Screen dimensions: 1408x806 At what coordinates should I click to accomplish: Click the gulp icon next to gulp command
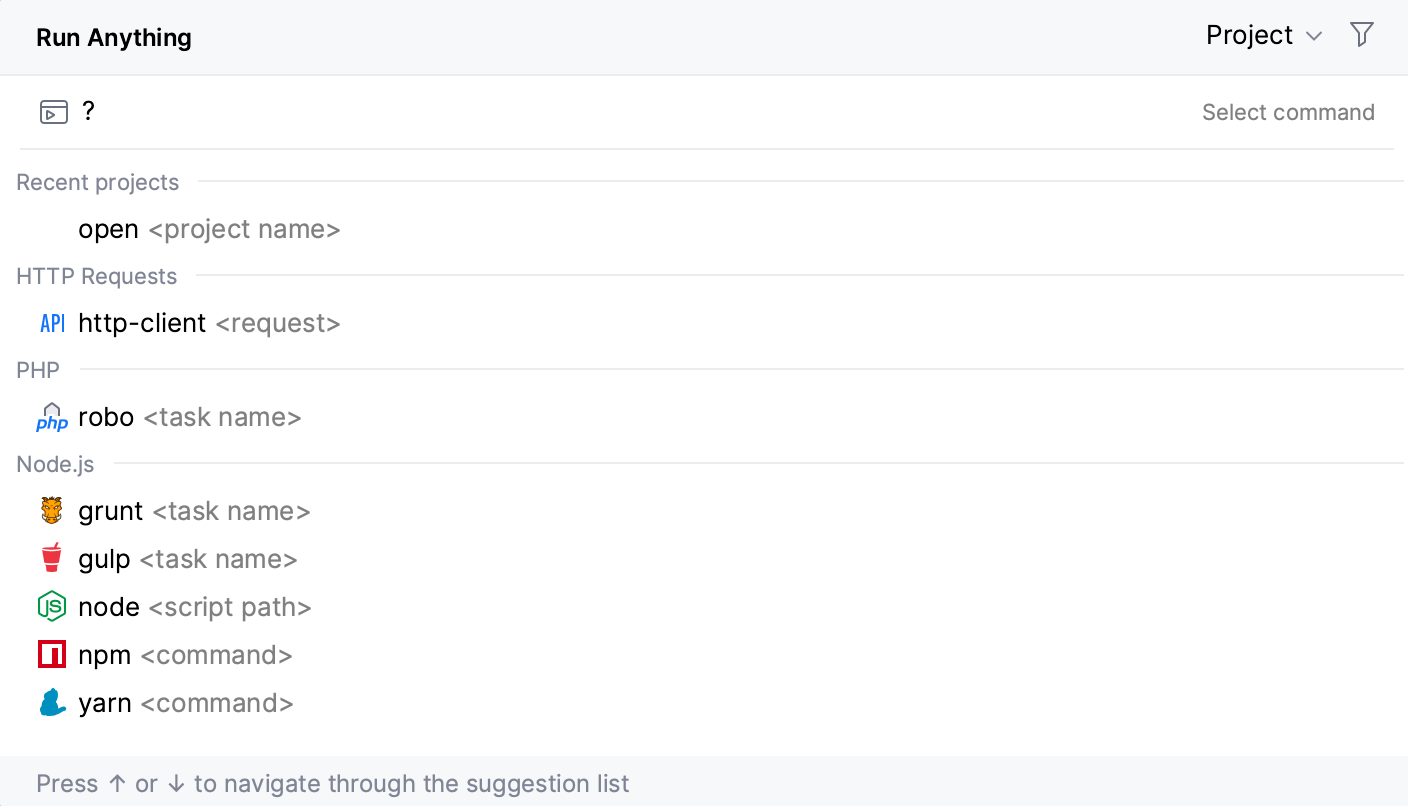click(x=51, y=558)
